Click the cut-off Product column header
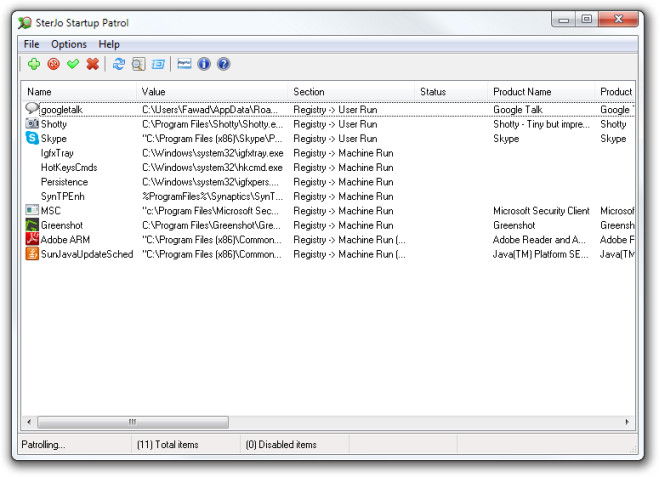Image resolution: width=660 pixels, height=477 pixels. (x=615, y=91)
